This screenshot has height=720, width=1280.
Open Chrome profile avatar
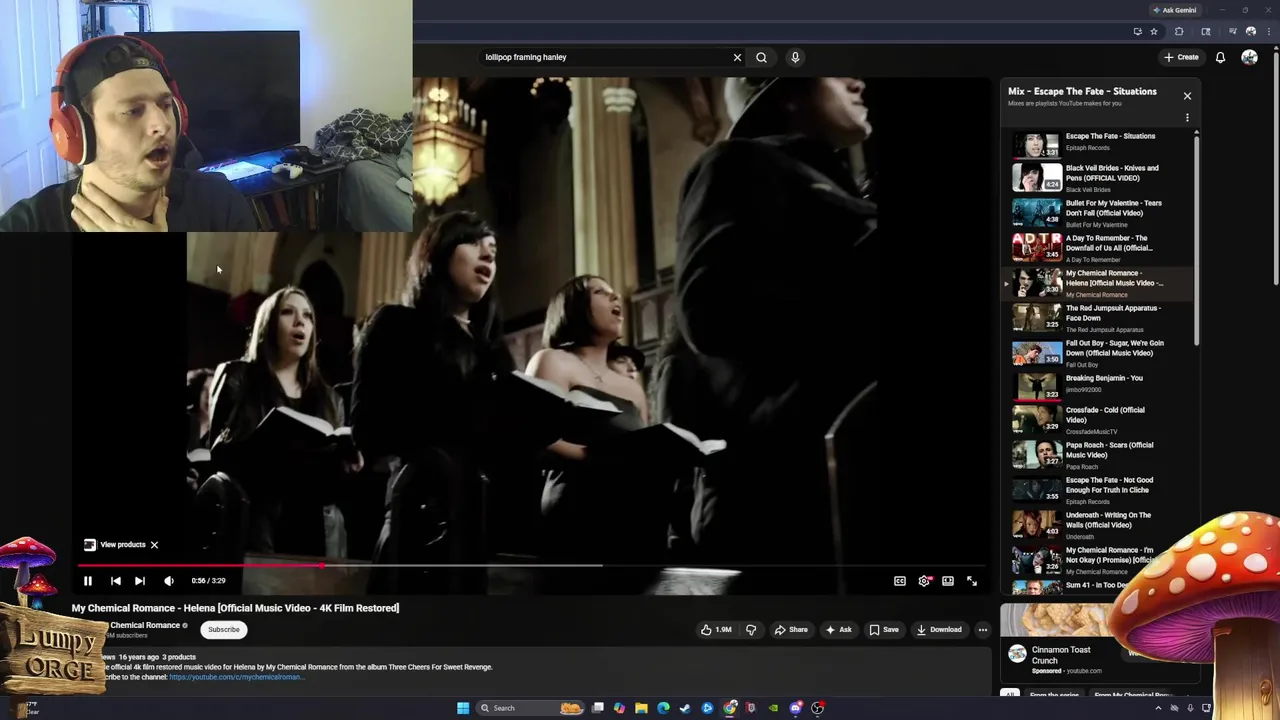pos(1250,32)
